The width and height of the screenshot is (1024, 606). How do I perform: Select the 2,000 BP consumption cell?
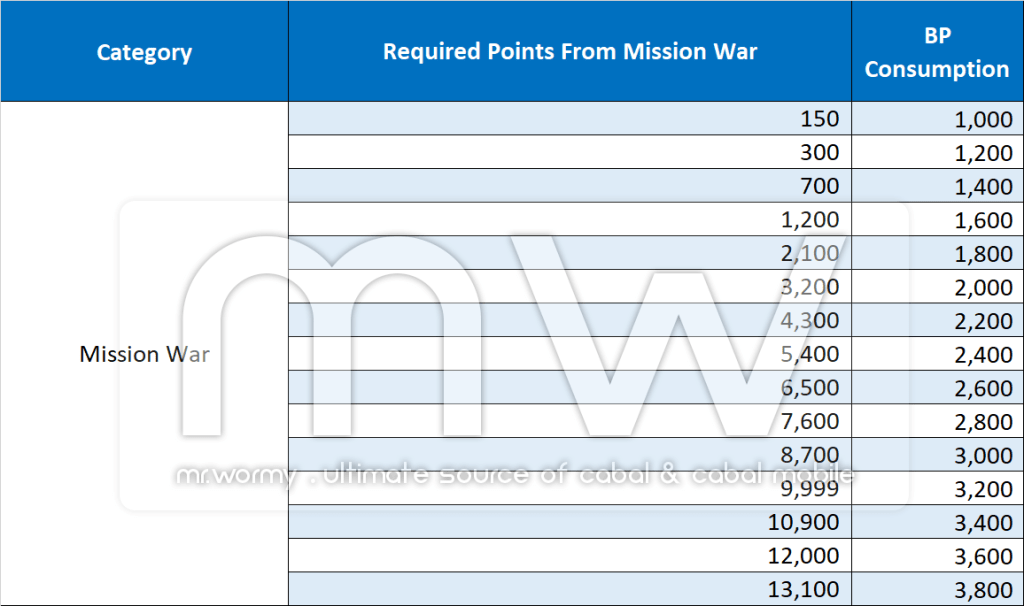[937, 287]
